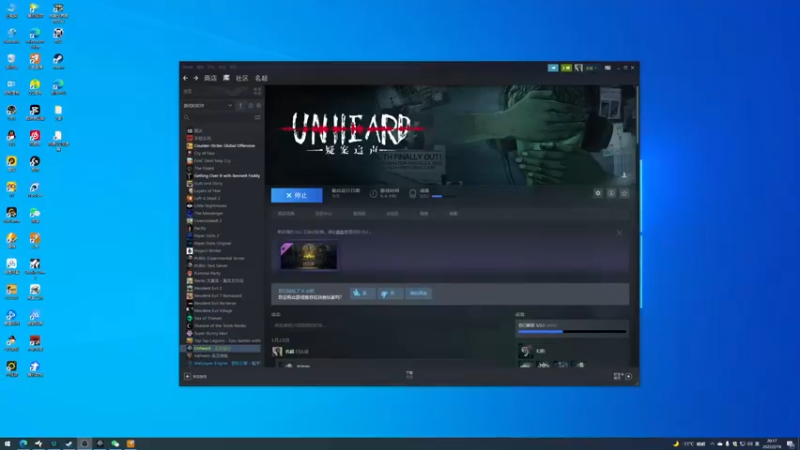Viewport: 800px width, 450px height.
Task: Open the 商店 (Store) tab
Action: [x=210, y=78]
